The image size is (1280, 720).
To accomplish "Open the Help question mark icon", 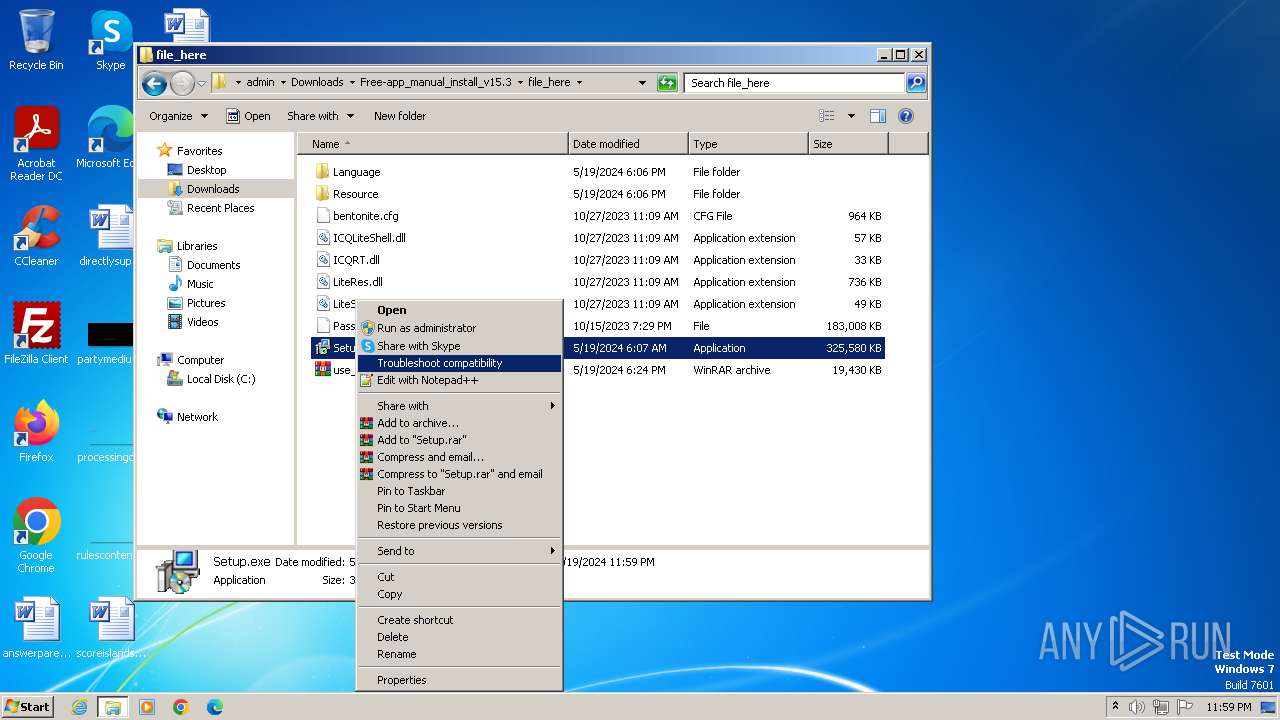I will point(906,116).
